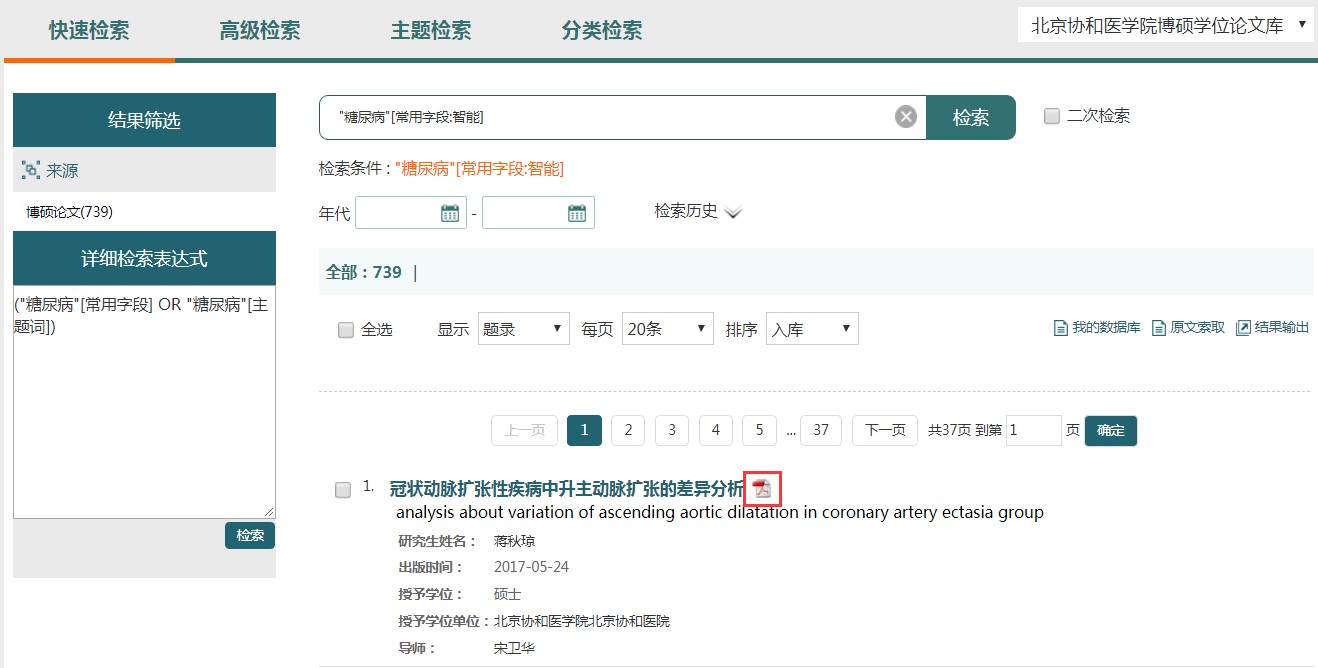Switch to the 主题检索 tab
Screen dimensions: 1318x668
point(431,30)
